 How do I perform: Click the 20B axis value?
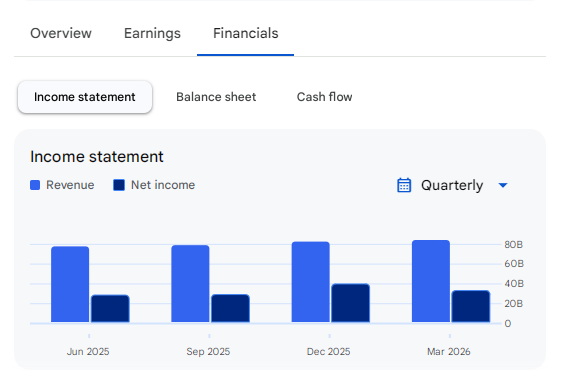click(x=513, y=304)
